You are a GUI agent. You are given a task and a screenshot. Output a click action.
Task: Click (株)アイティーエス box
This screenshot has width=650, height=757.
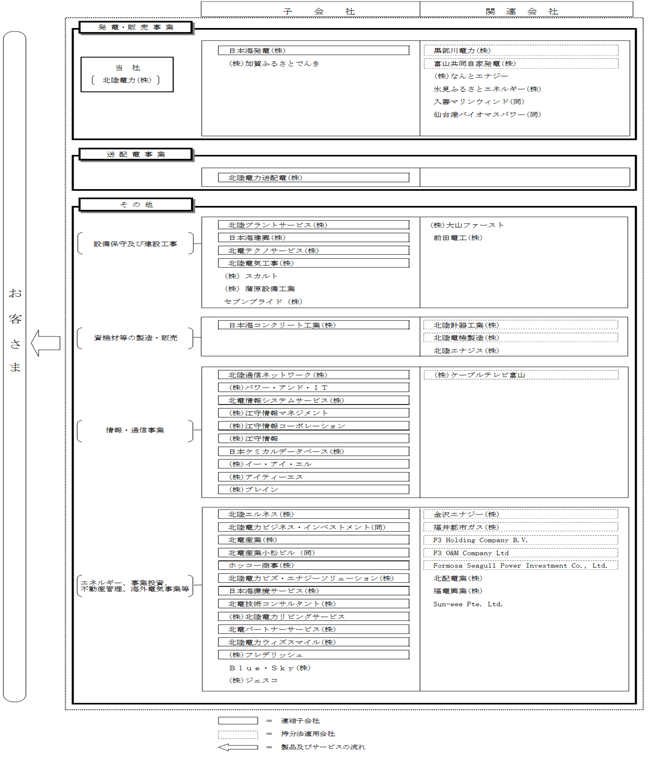click(x=313, y=477)
